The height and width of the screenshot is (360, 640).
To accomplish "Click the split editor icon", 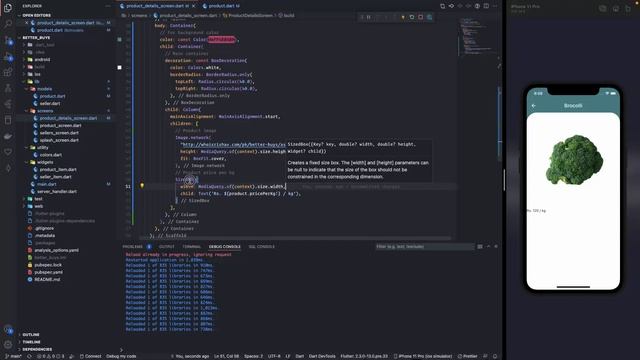I will pos(486,6).
